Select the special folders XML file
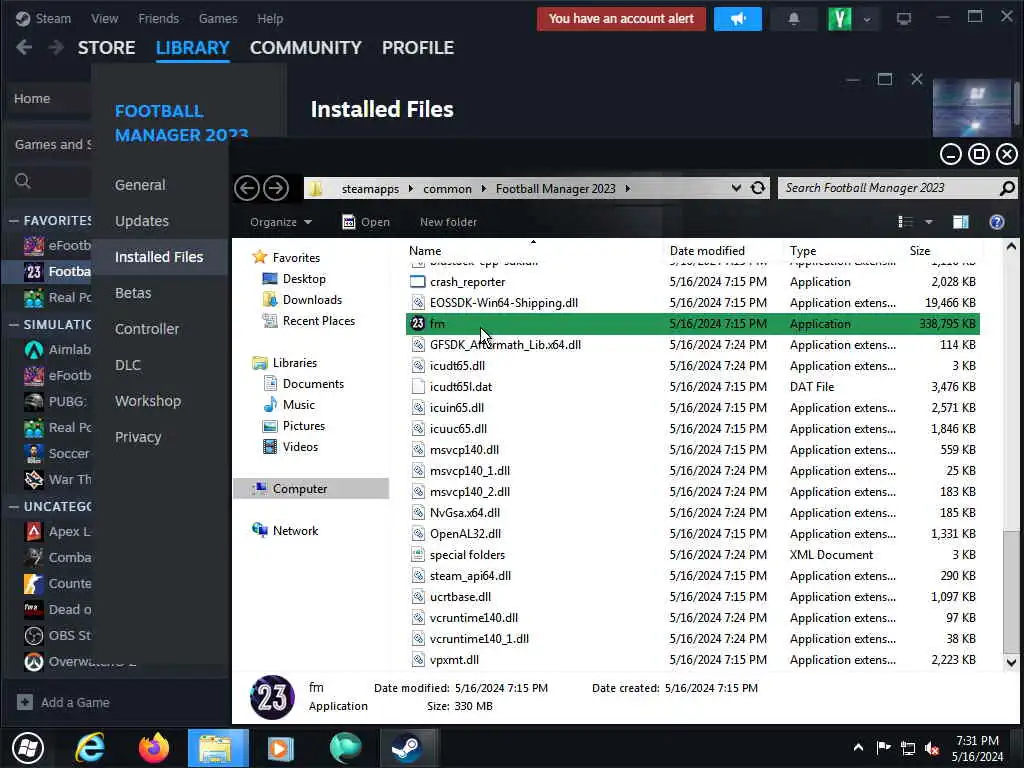The height and width of the screenshot is (768, 1024). [x=692, y=555]
